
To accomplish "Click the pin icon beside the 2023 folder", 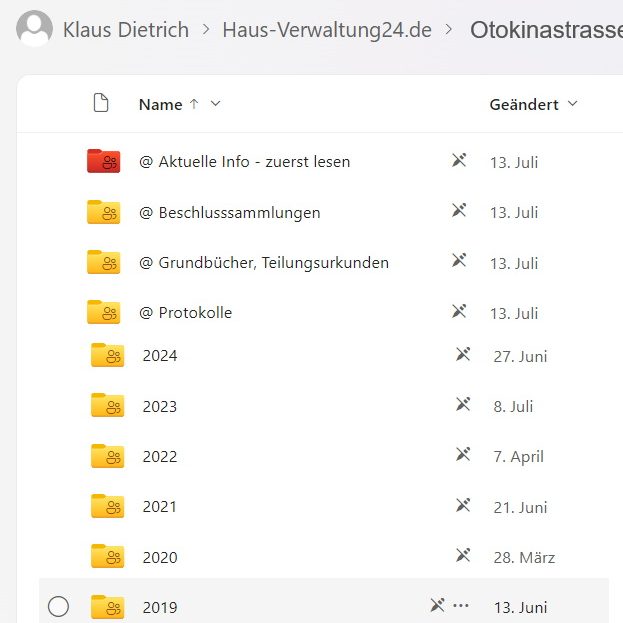I will tap(463, 405).
